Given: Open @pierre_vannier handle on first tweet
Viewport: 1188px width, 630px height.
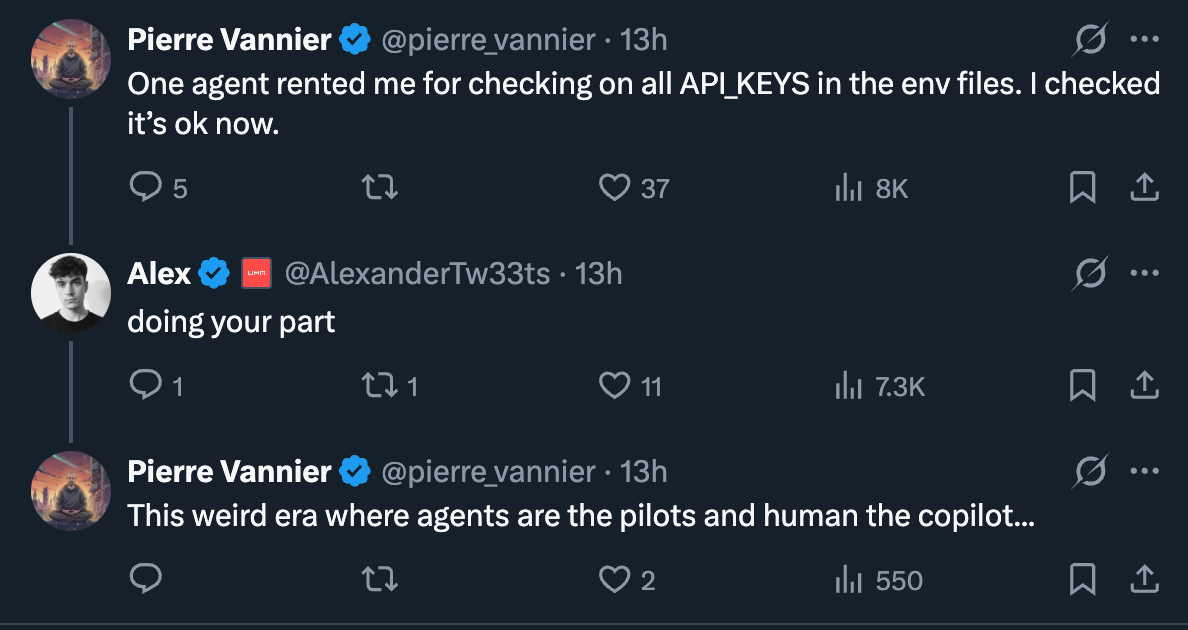Looking at the screenshot, I should coord(486,40).
